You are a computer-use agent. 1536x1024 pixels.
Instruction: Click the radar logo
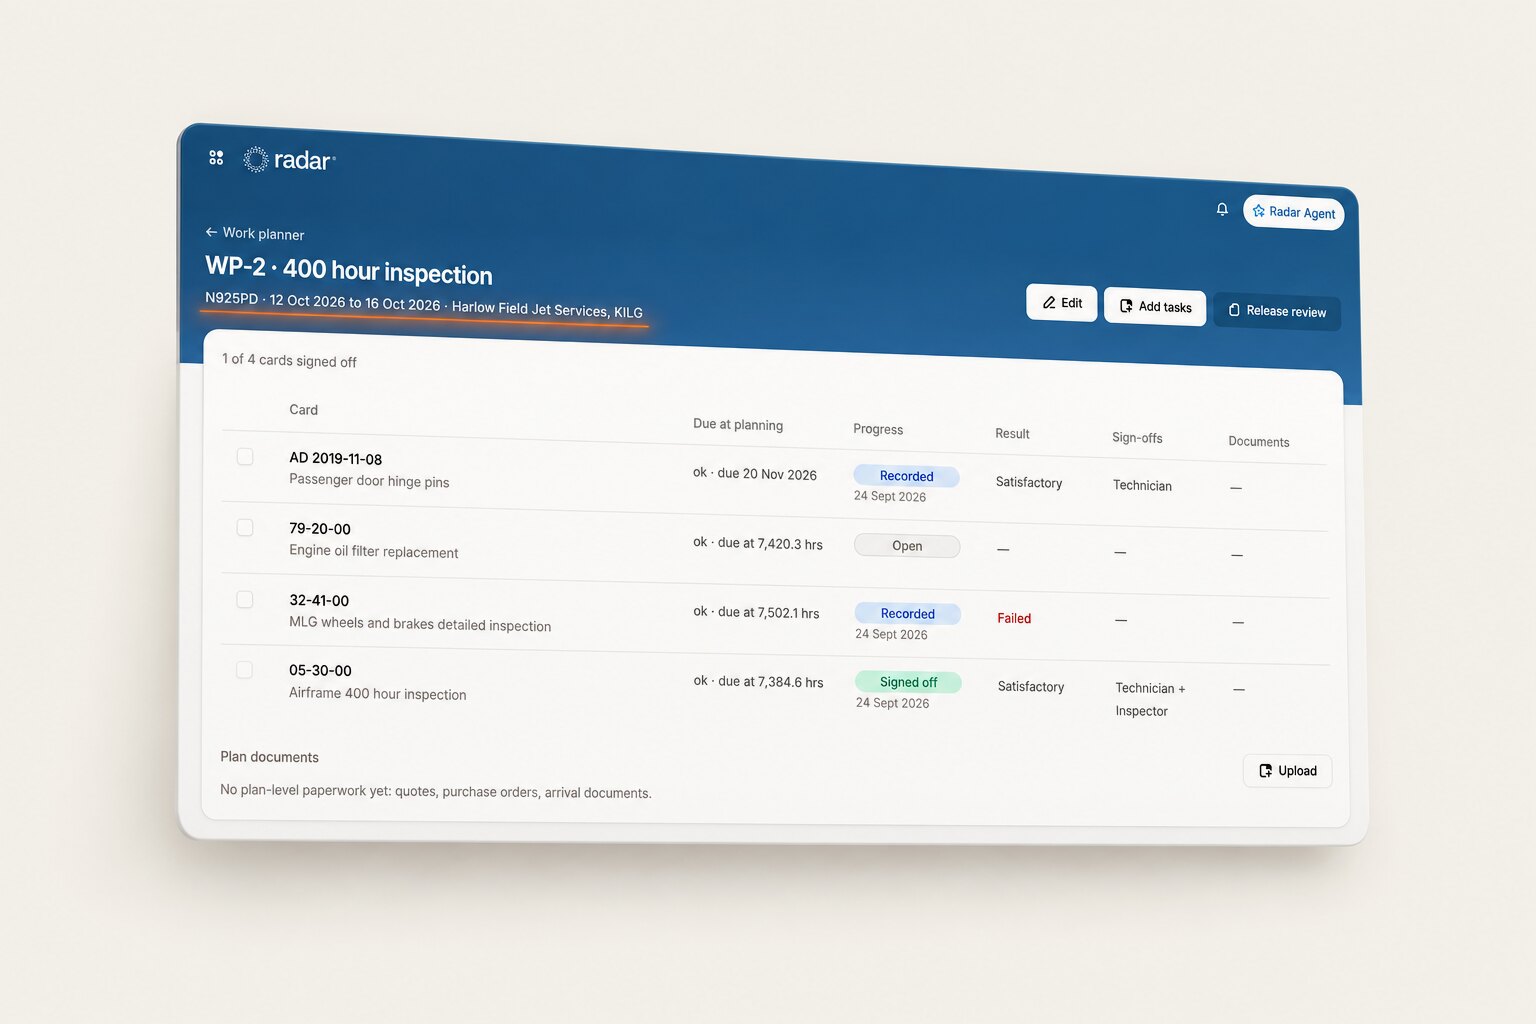289,160
